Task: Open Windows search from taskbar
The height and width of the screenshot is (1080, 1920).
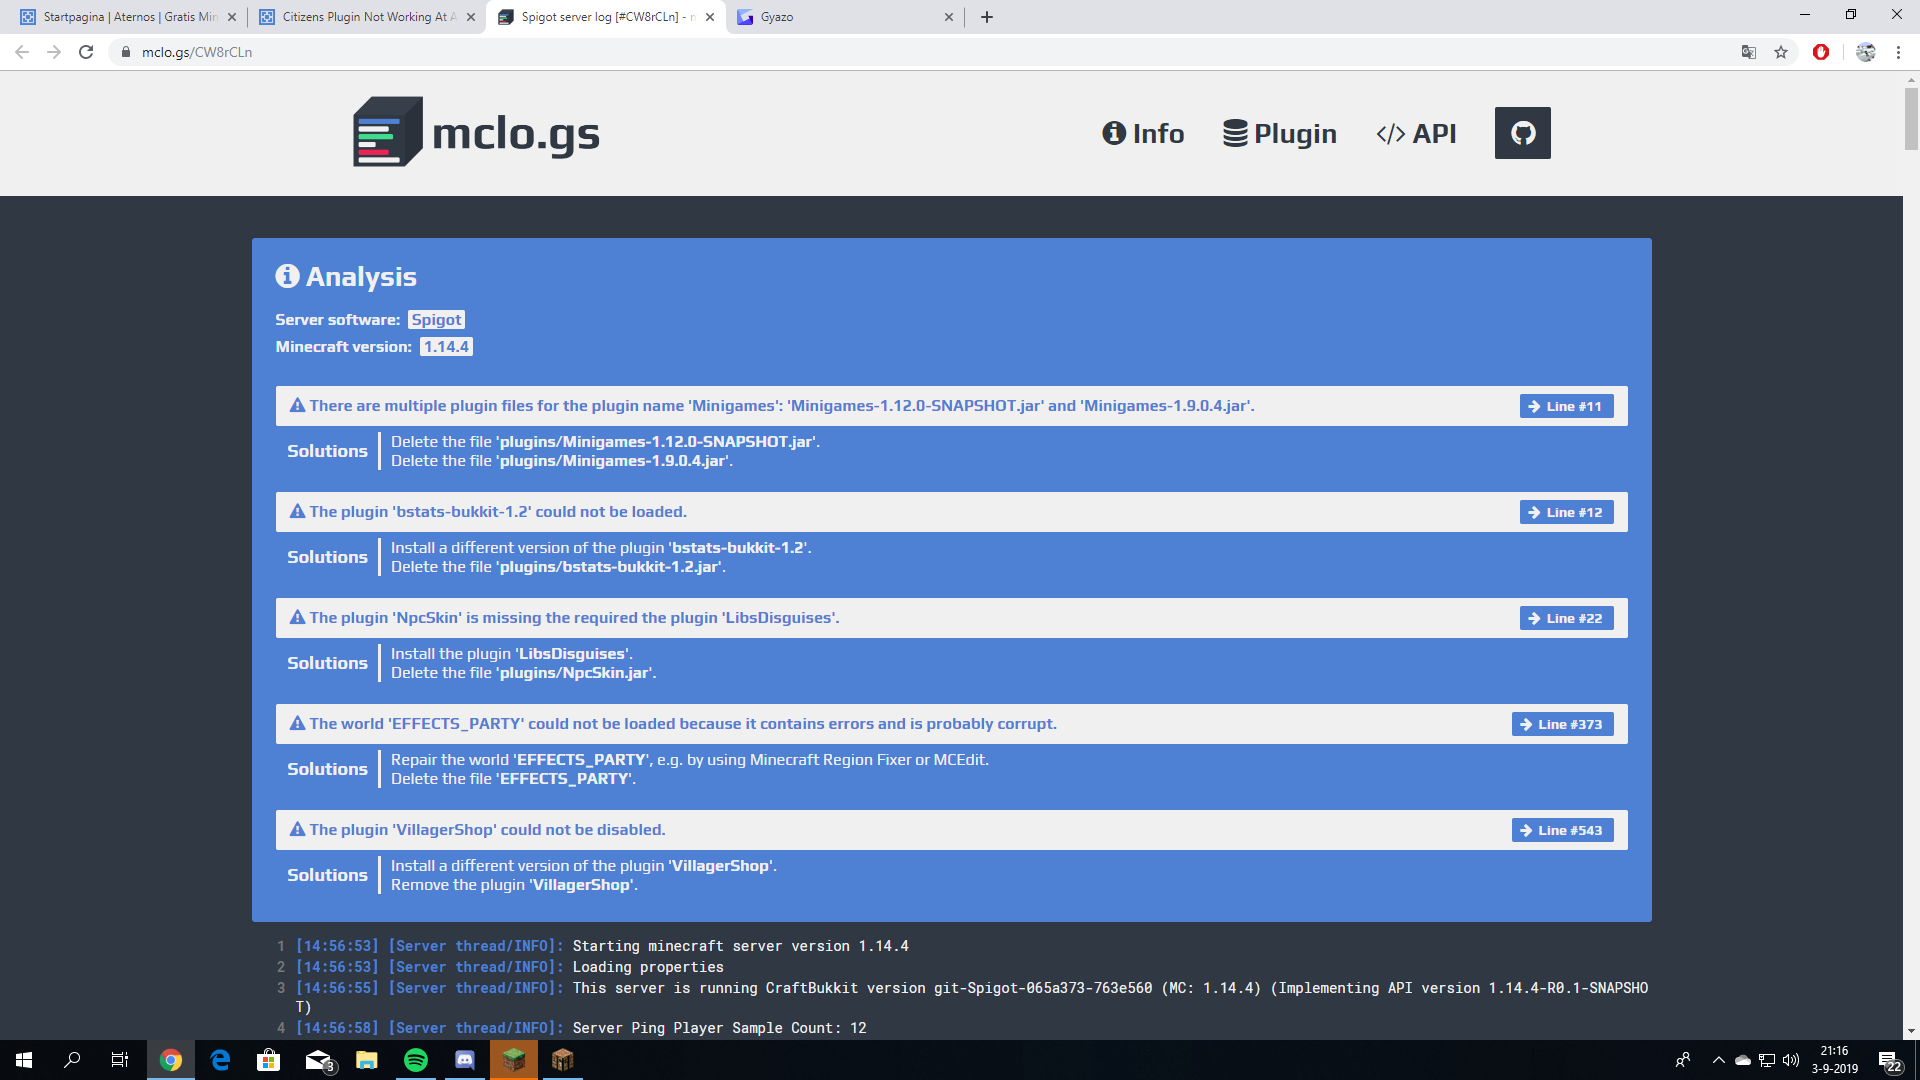Action: (72, 1060)
